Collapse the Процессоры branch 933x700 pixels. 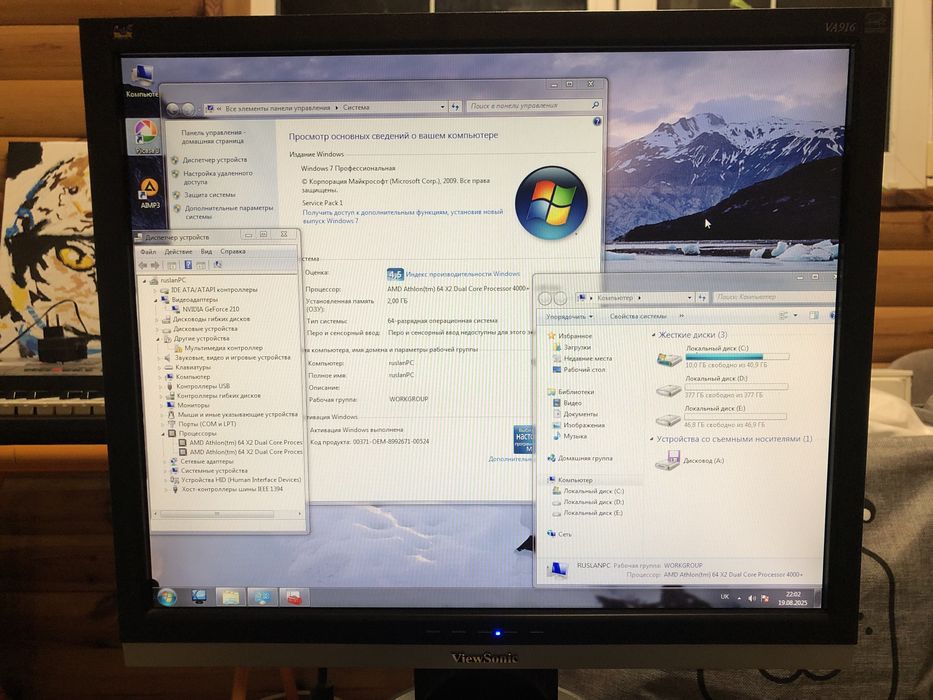tap(163, 434)
